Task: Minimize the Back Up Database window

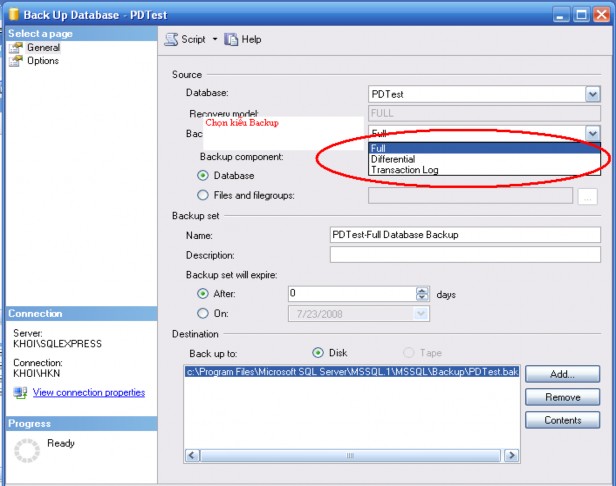Action: tap(560, 15)
